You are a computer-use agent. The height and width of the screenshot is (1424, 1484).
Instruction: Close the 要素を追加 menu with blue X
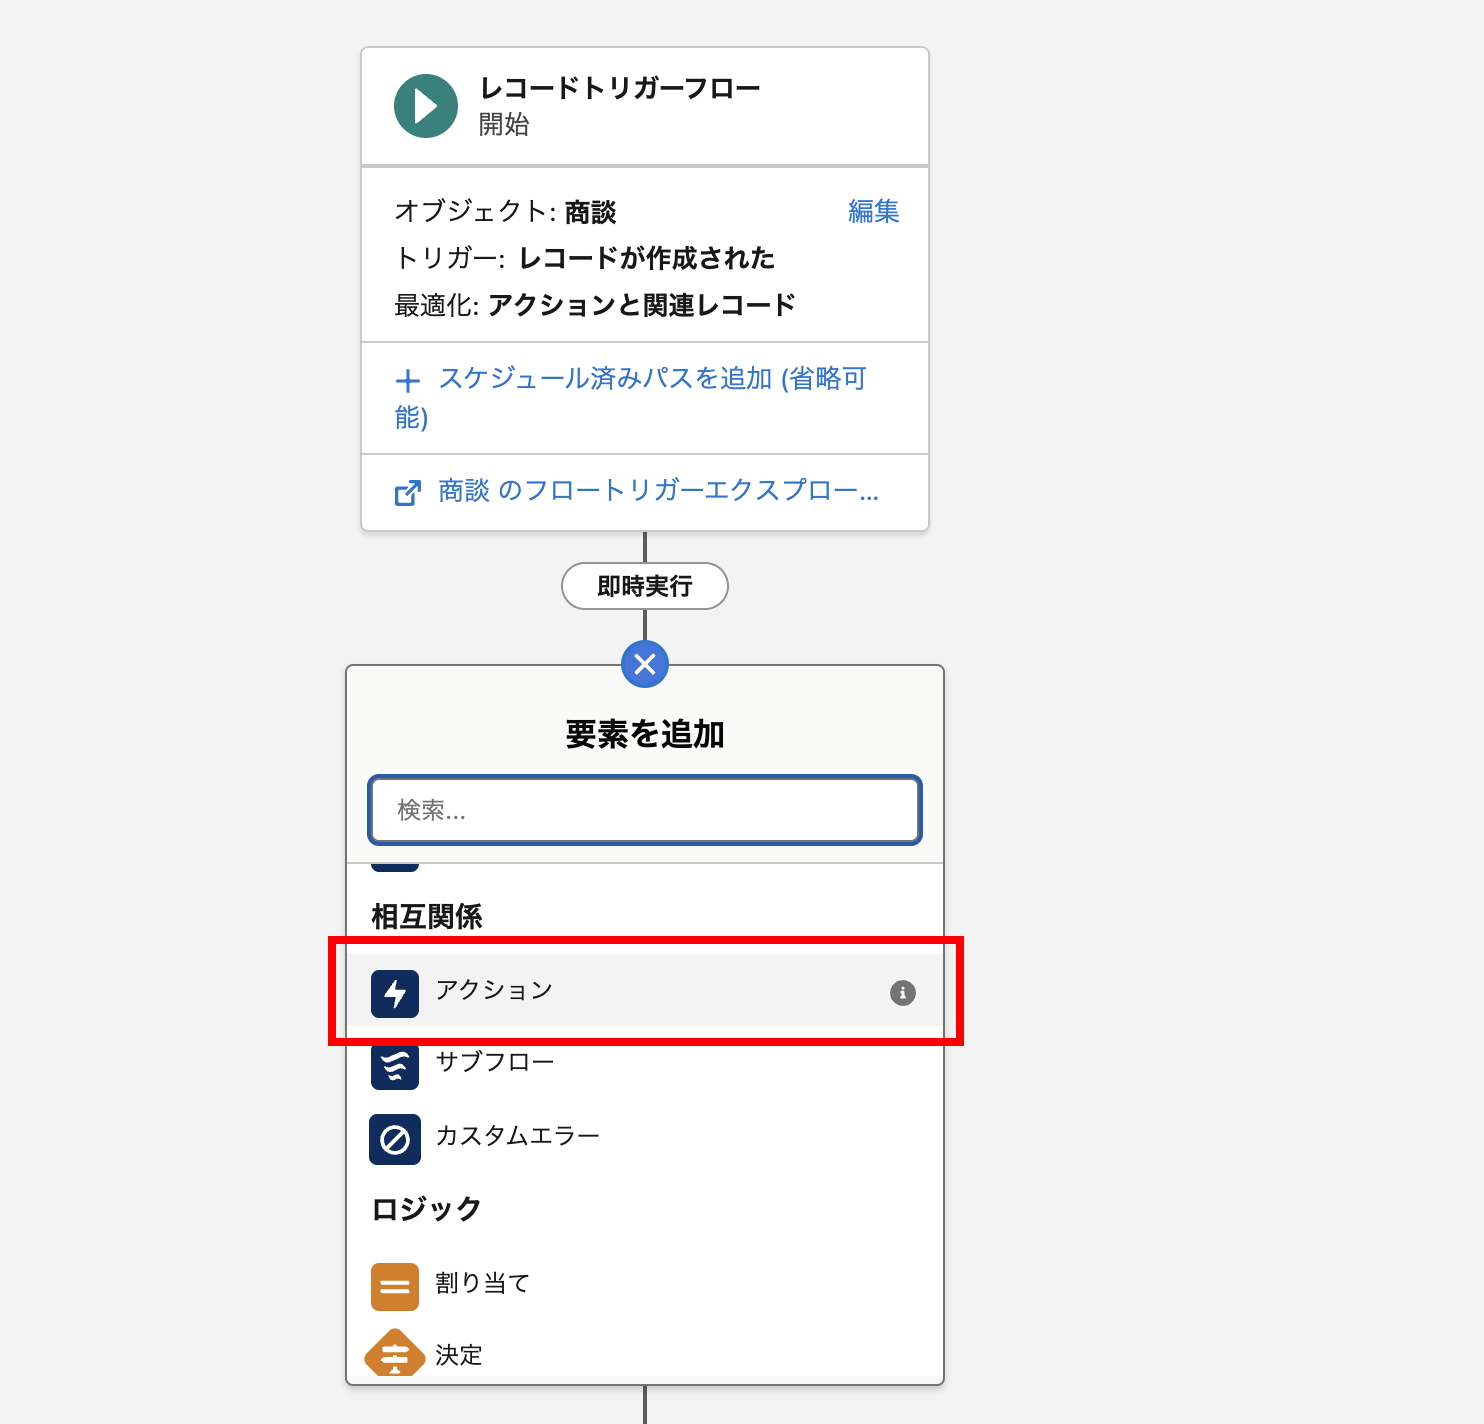point(644,664)
